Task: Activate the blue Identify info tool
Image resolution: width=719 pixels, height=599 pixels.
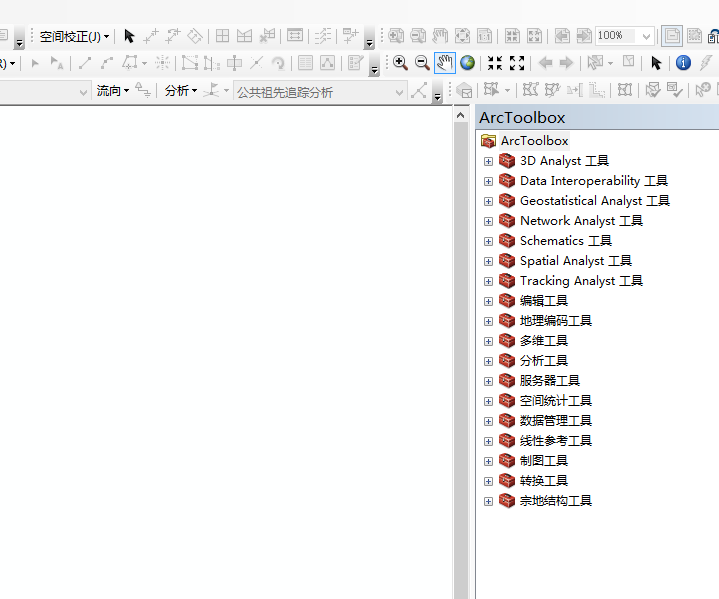Action: pos(683,63)
